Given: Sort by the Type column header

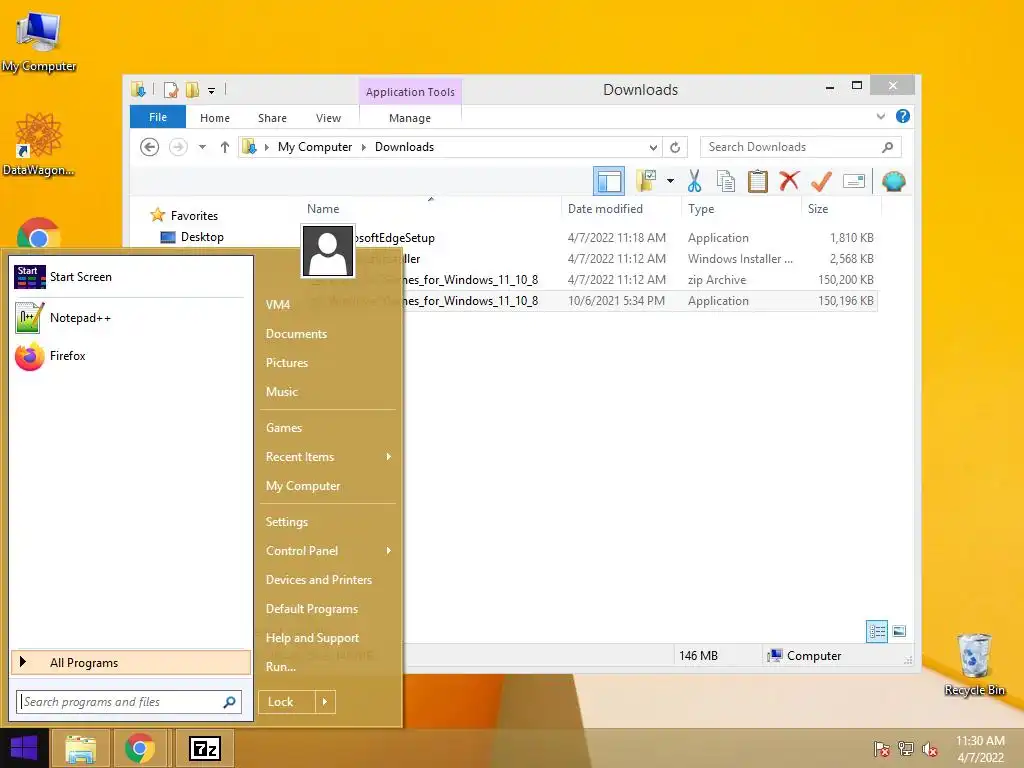Looking at the screenshot, I should (701, 209).
